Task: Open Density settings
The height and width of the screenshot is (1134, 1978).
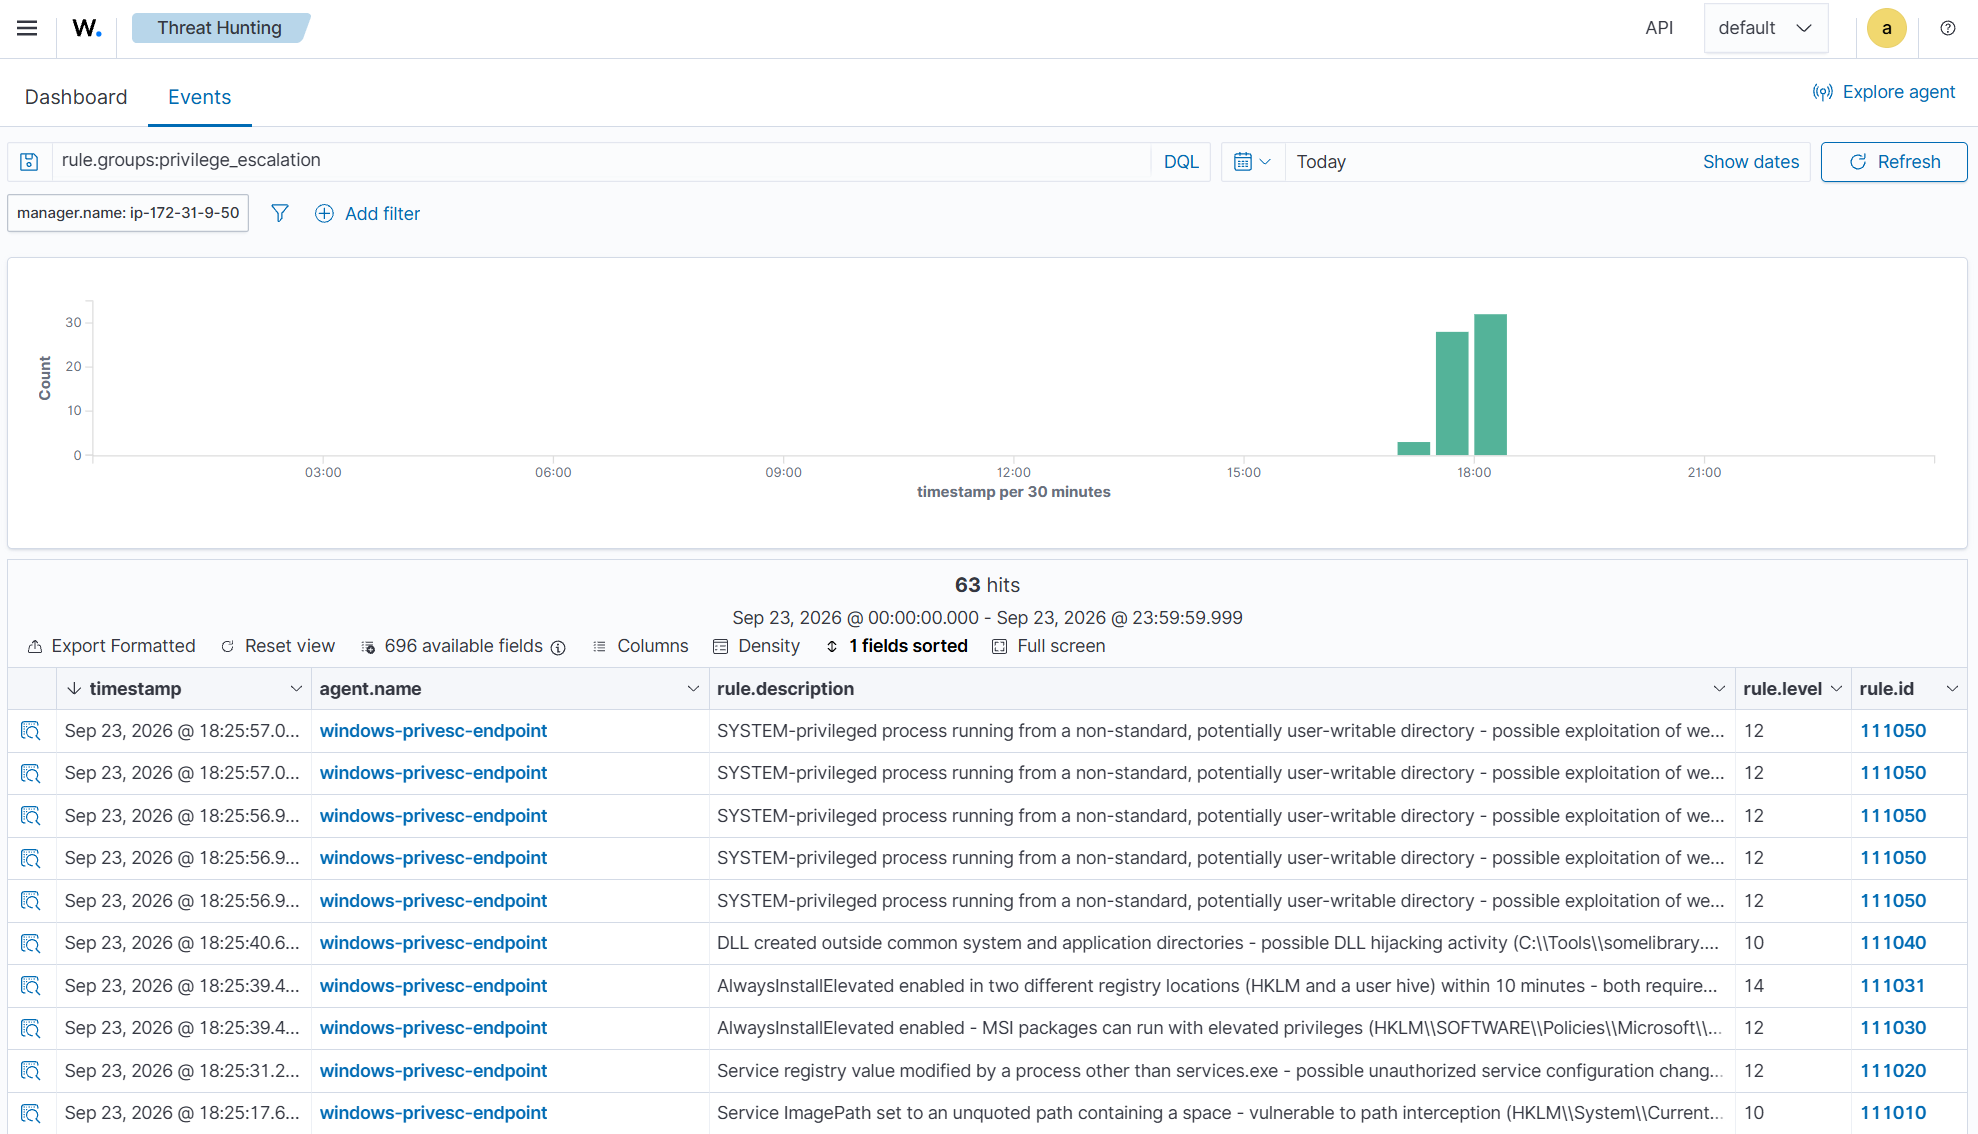Action: point(756,646)
